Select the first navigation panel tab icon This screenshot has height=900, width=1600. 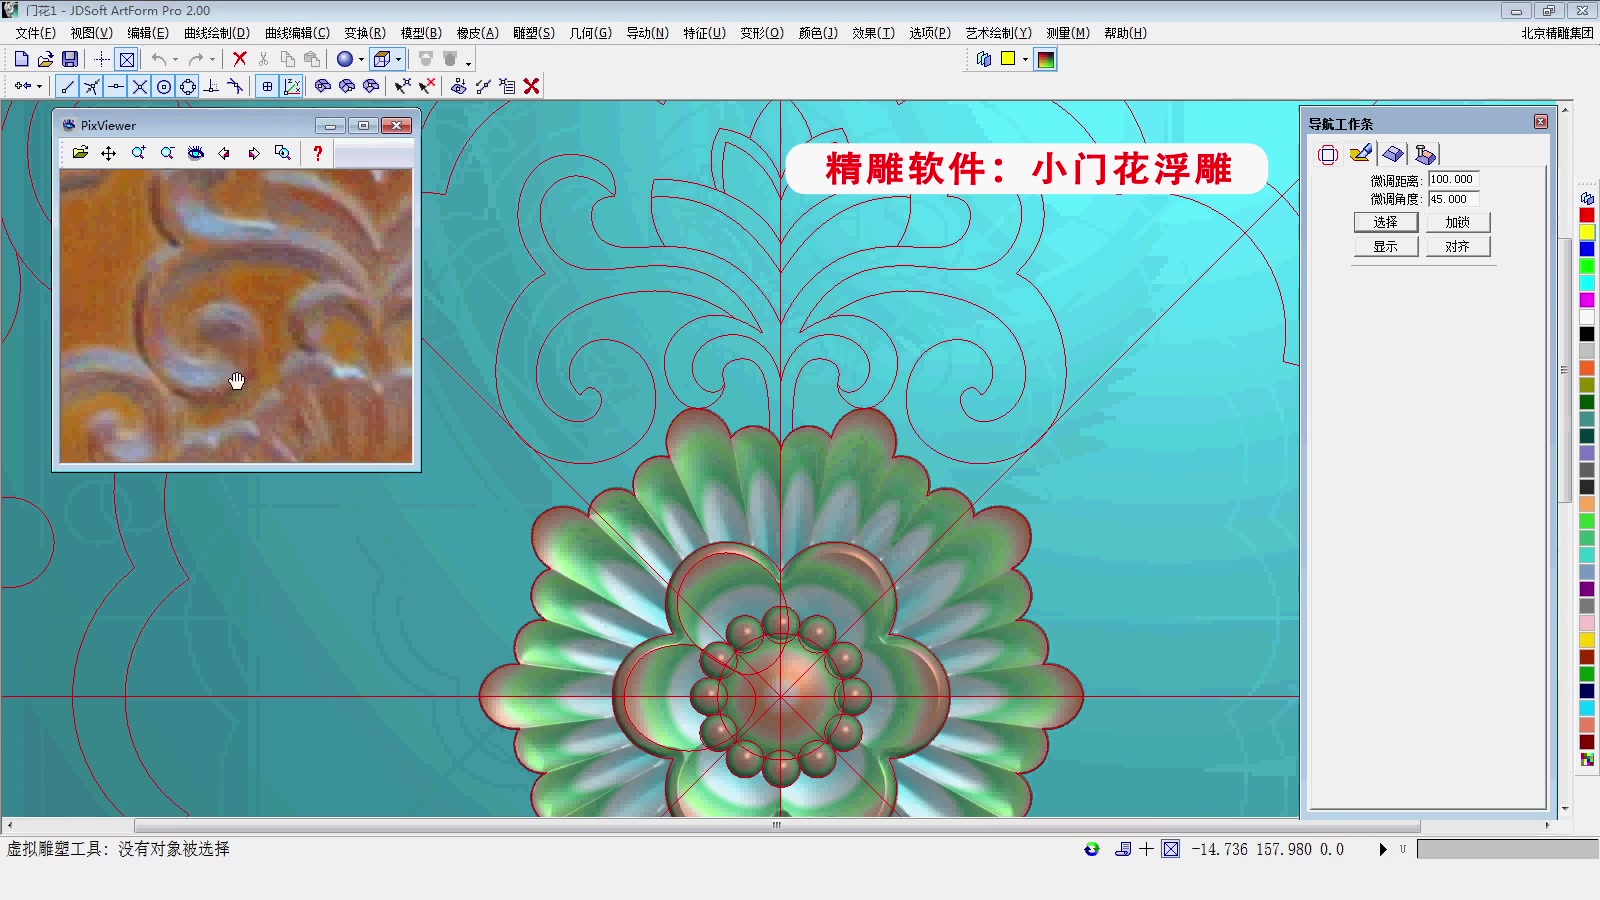tap(1328, 154)
